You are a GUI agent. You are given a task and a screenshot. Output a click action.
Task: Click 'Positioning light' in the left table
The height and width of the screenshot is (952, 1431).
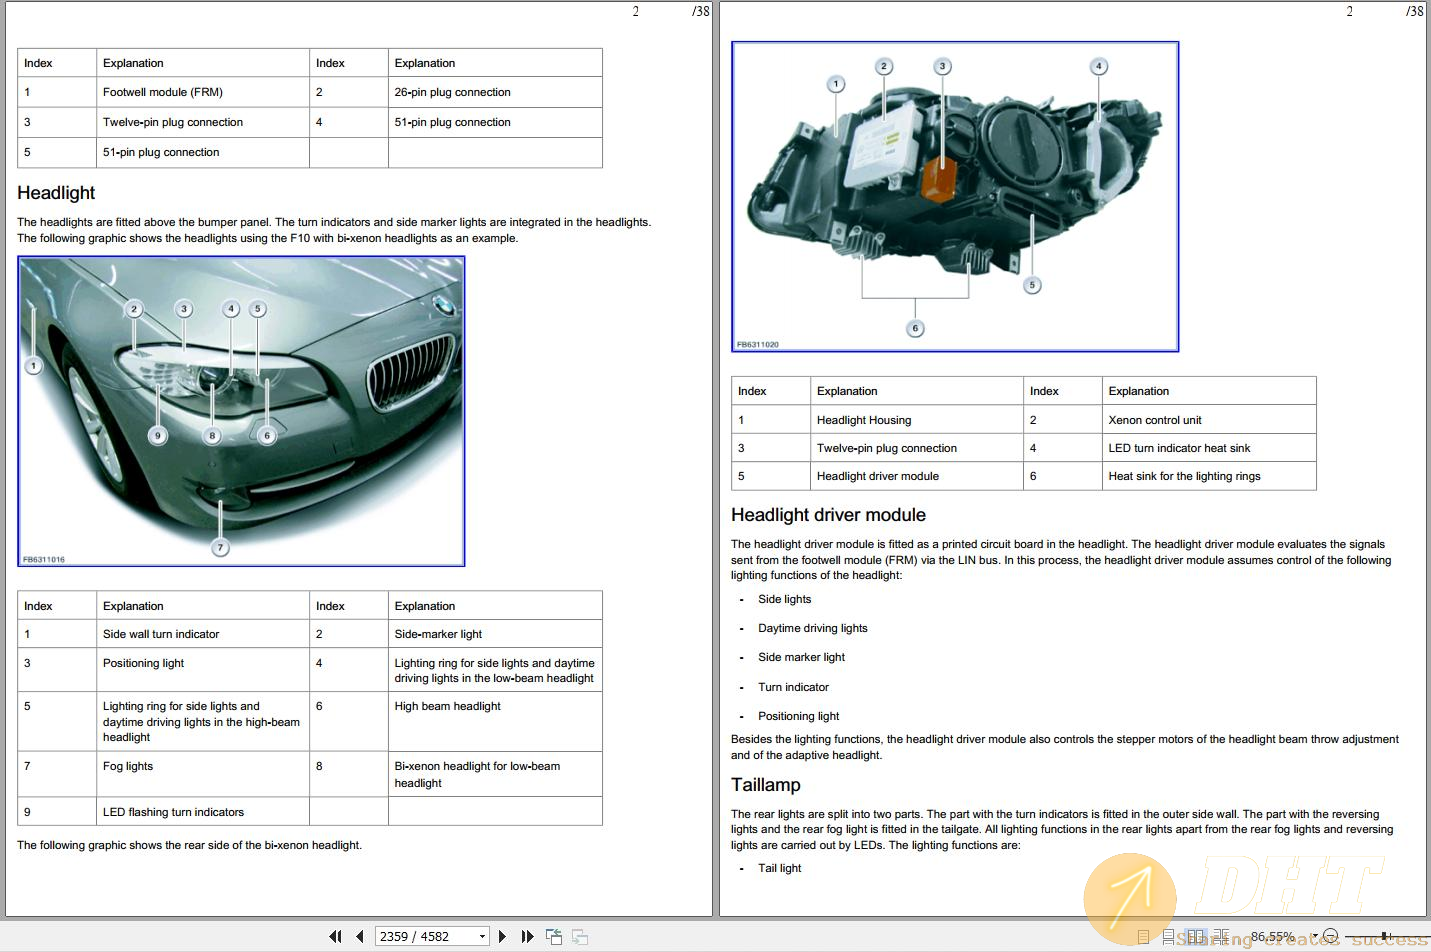(x=203, y=670)
